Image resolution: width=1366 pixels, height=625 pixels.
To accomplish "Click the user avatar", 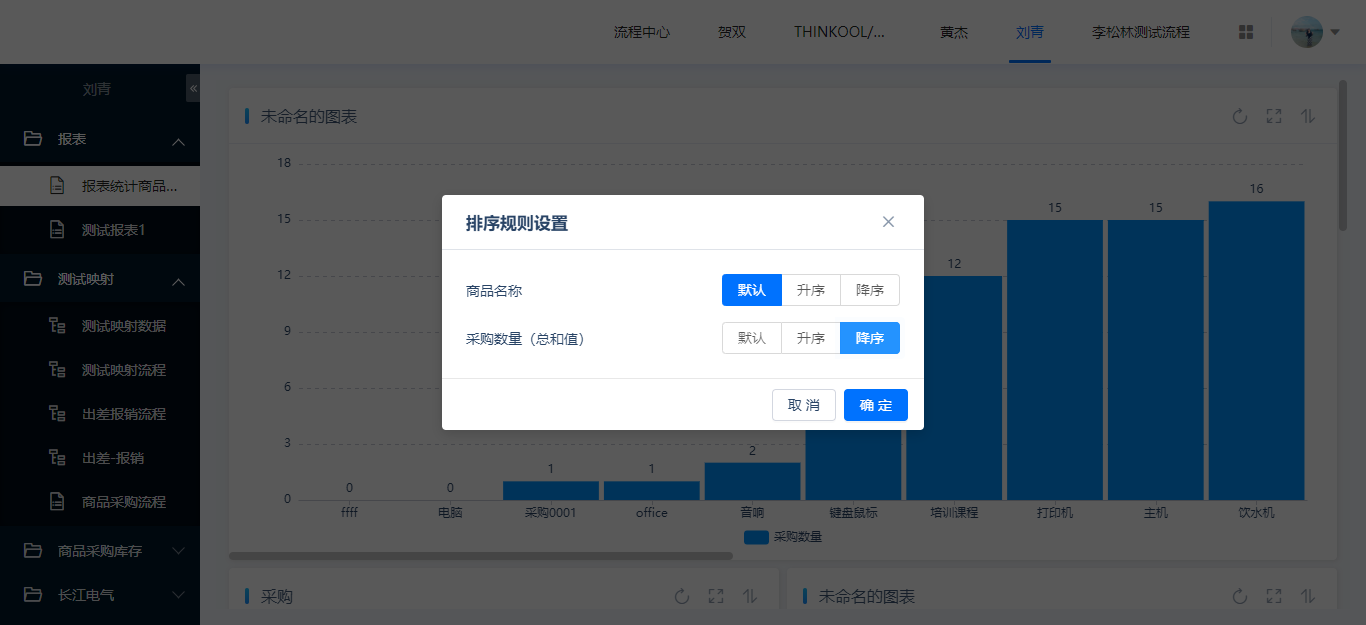I will [x=1307, y=32].
